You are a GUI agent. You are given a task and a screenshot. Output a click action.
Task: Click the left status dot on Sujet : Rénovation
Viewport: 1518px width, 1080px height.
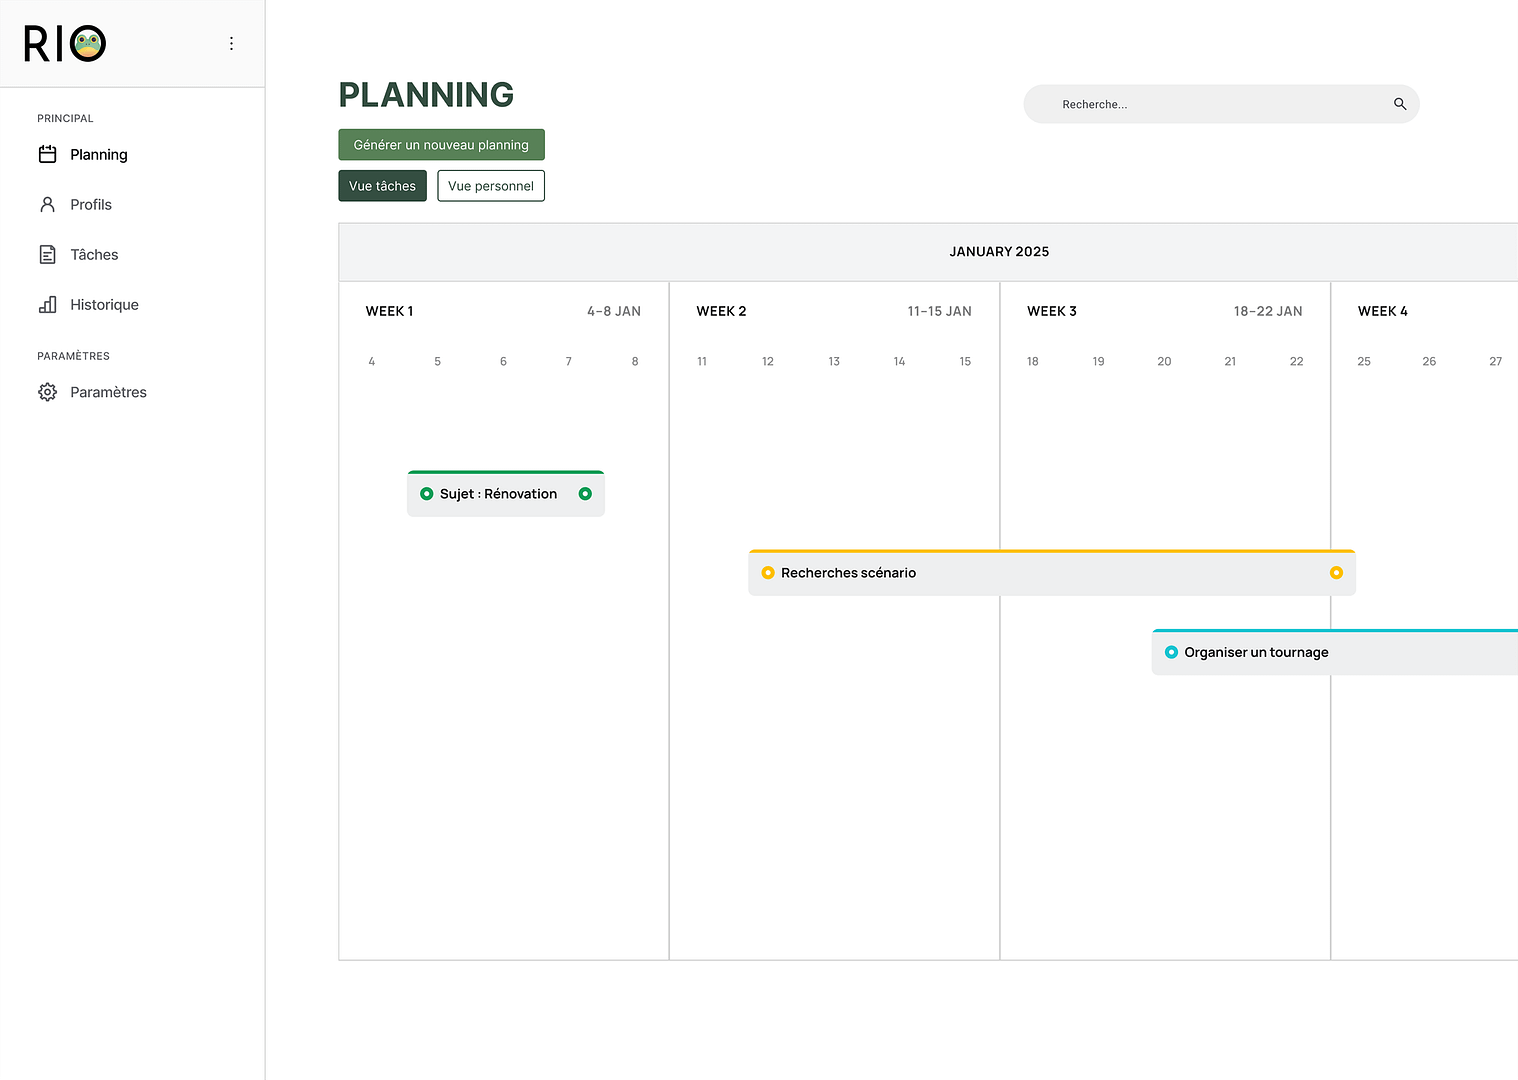(x=426, y=493)
